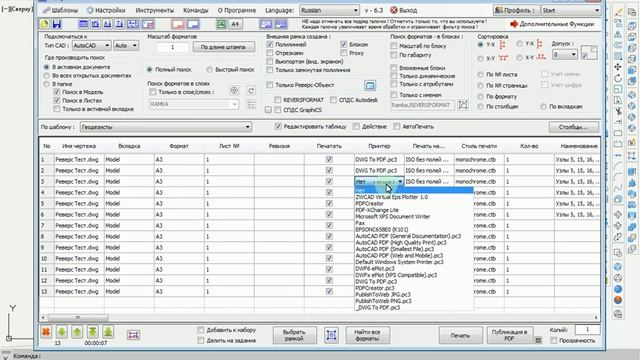Select Быстрый поиск radio button
The width and height of the screenshot is (640, 360).
[209, 70]
